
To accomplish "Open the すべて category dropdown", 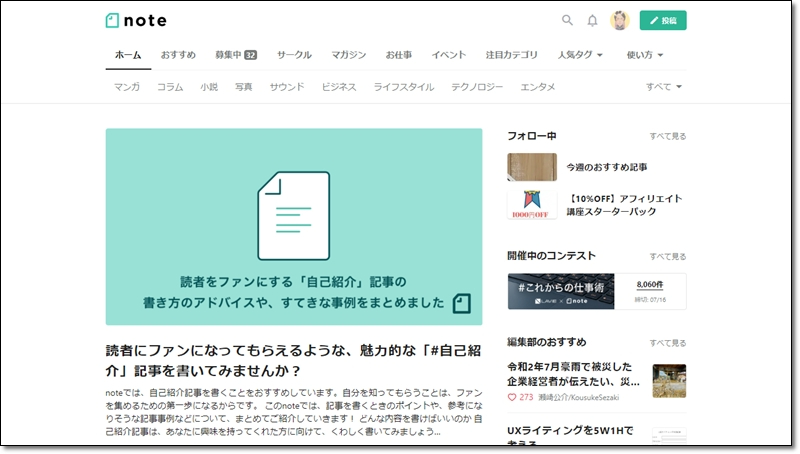I will coord(664,87).
